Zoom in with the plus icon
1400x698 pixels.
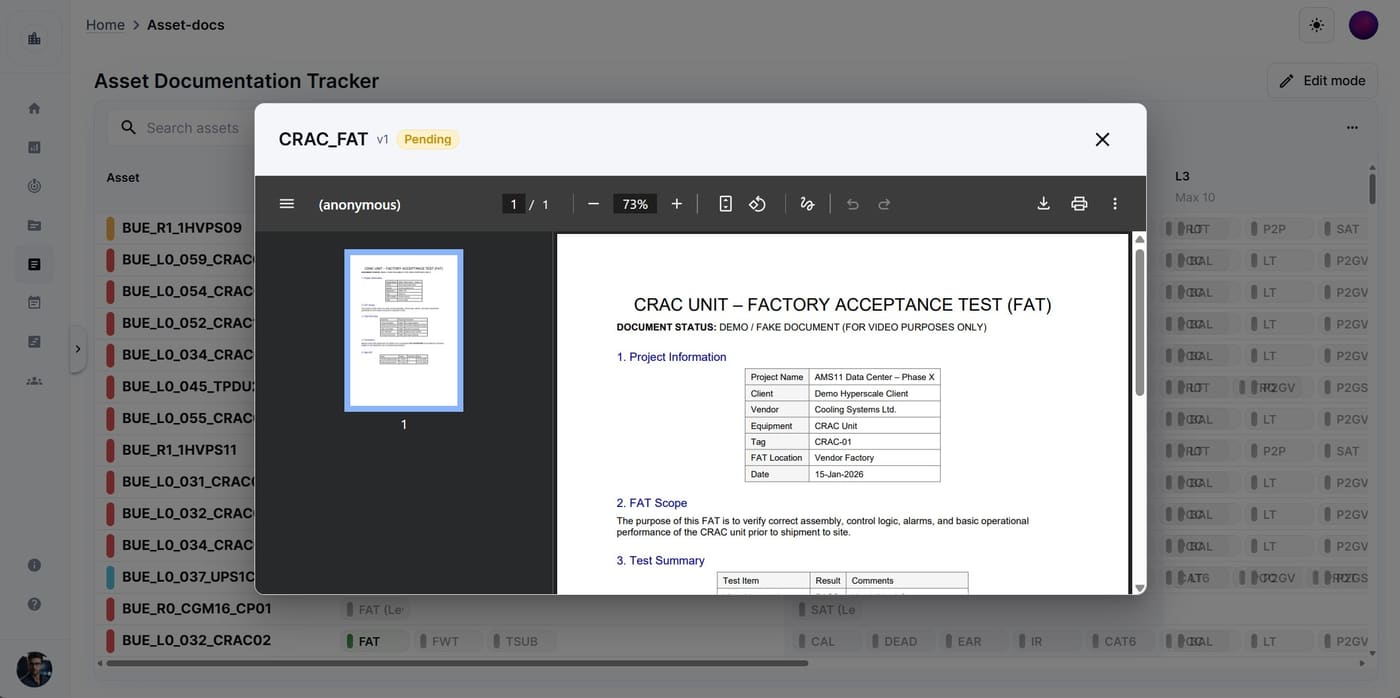[677, 204]
